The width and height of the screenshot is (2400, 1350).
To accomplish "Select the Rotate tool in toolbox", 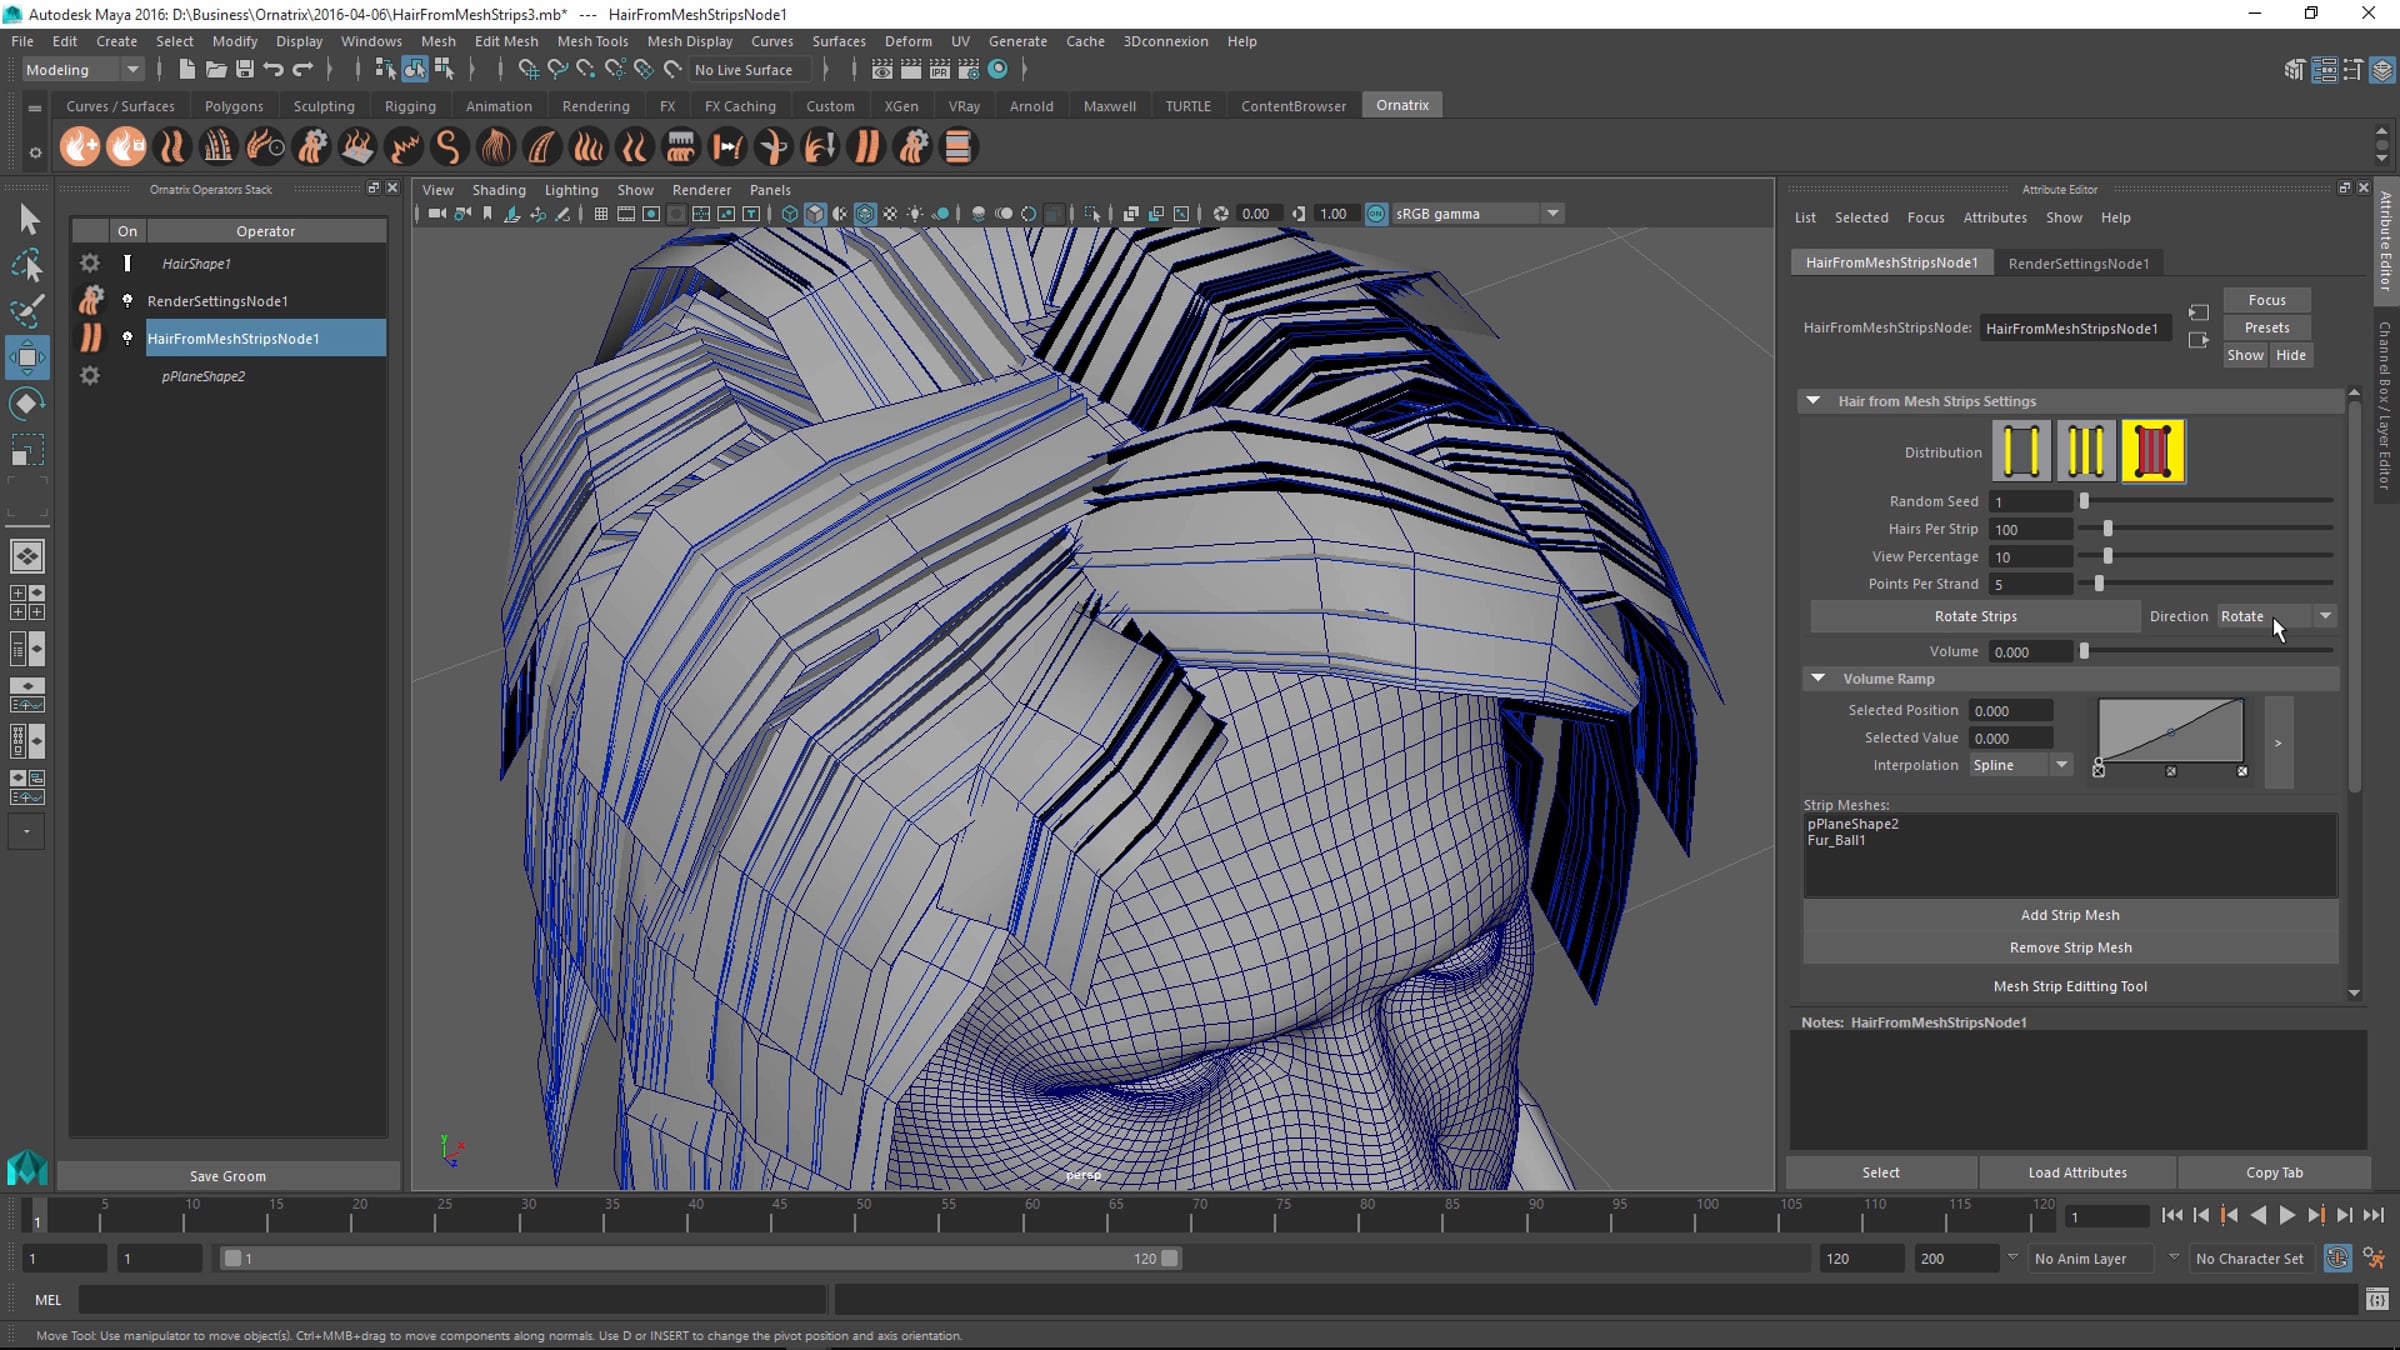I will point(27,403).
